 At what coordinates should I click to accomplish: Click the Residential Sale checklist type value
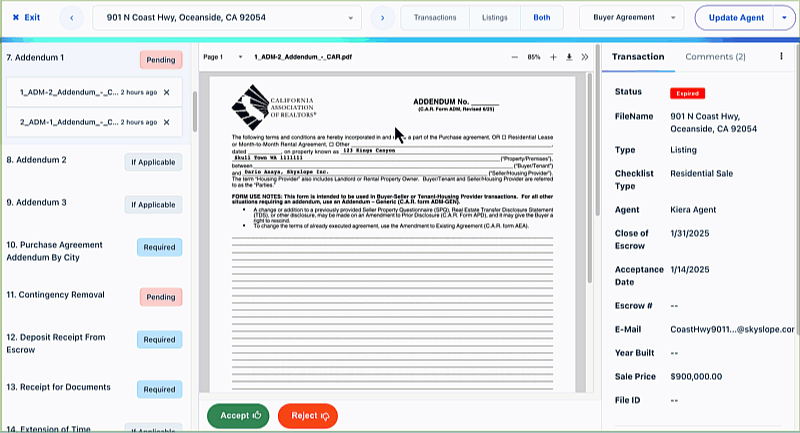702,173
